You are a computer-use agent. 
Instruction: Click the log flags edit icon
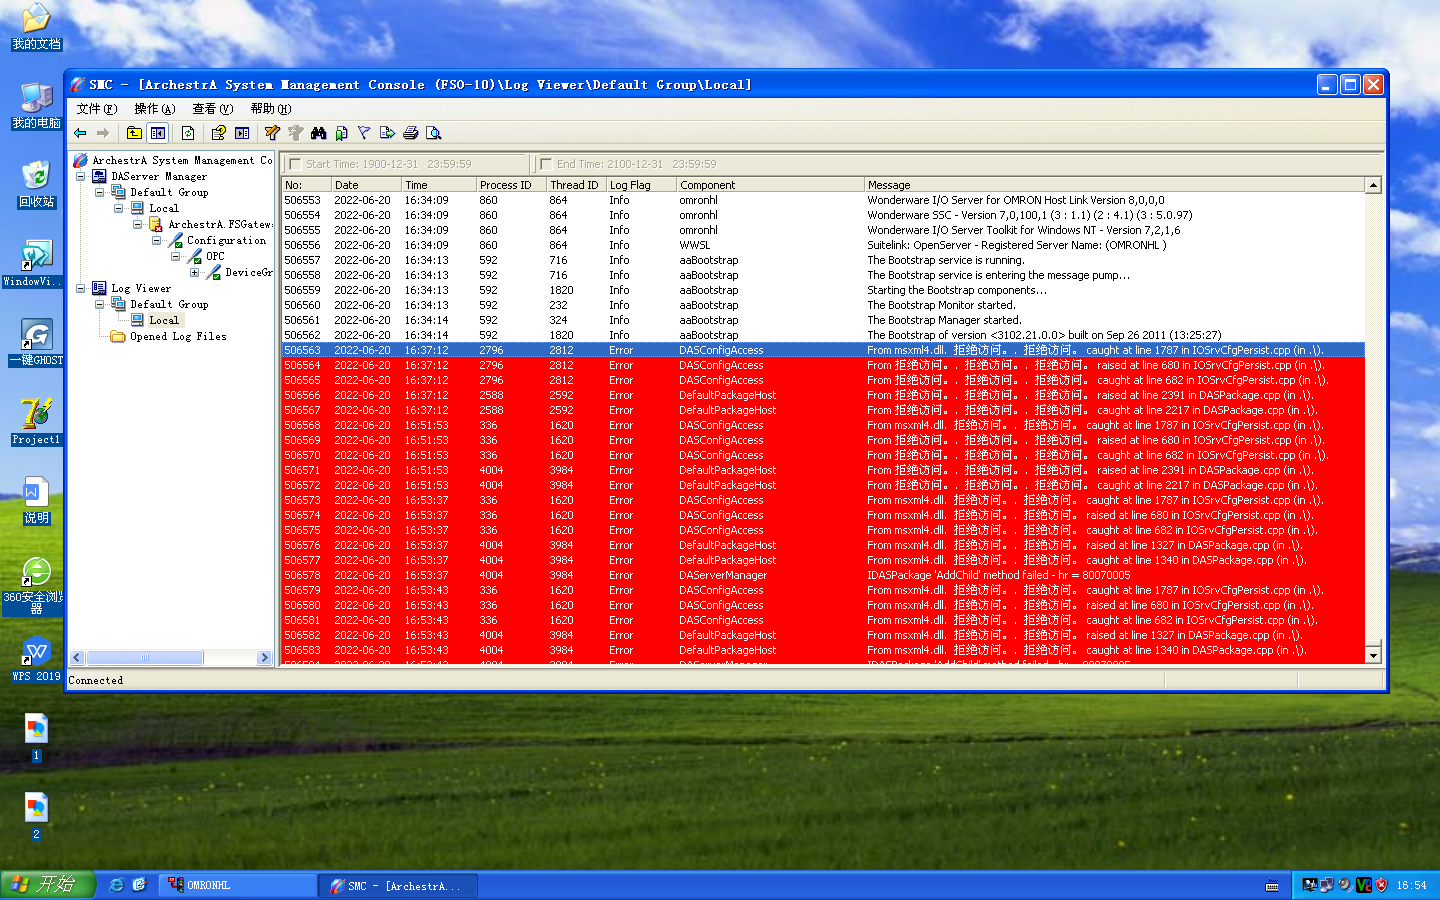(272, 133)
